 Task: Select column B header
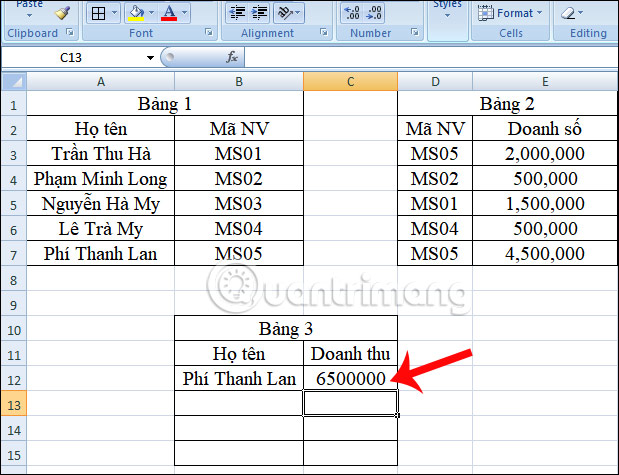239,82
